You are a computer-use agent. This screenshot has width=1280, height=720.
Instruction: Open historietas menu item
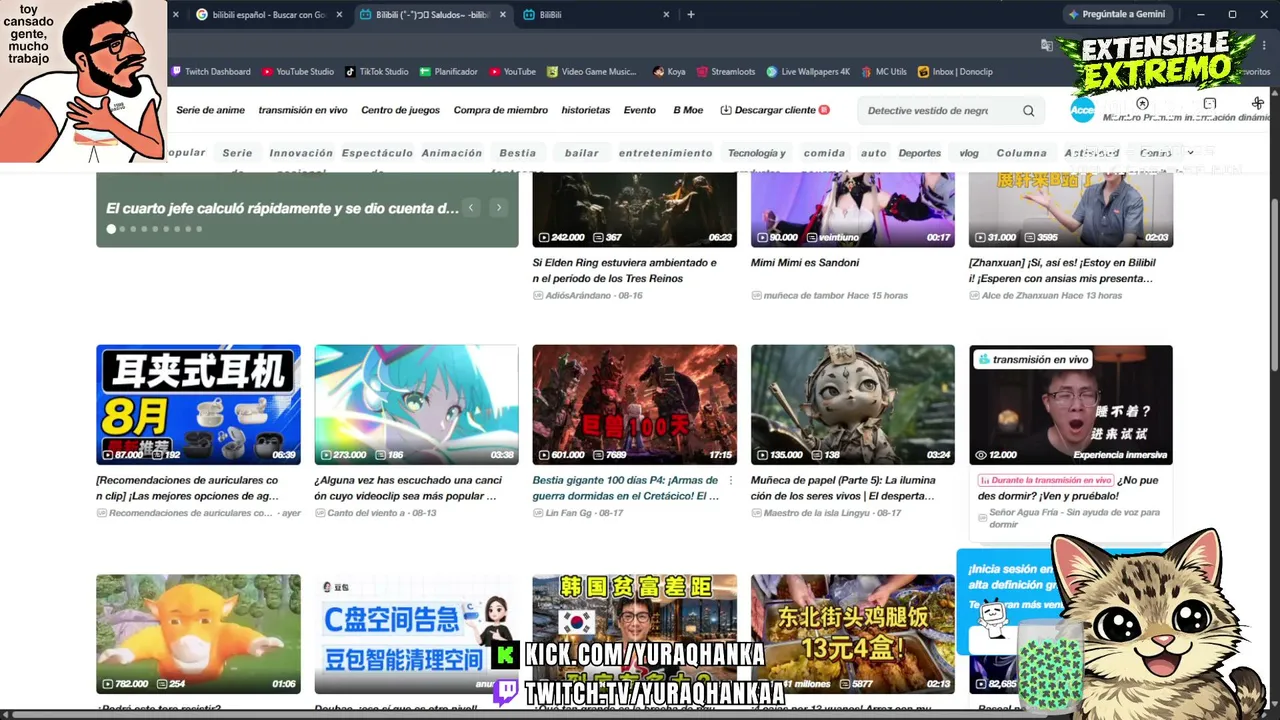(x=585, y=110)
